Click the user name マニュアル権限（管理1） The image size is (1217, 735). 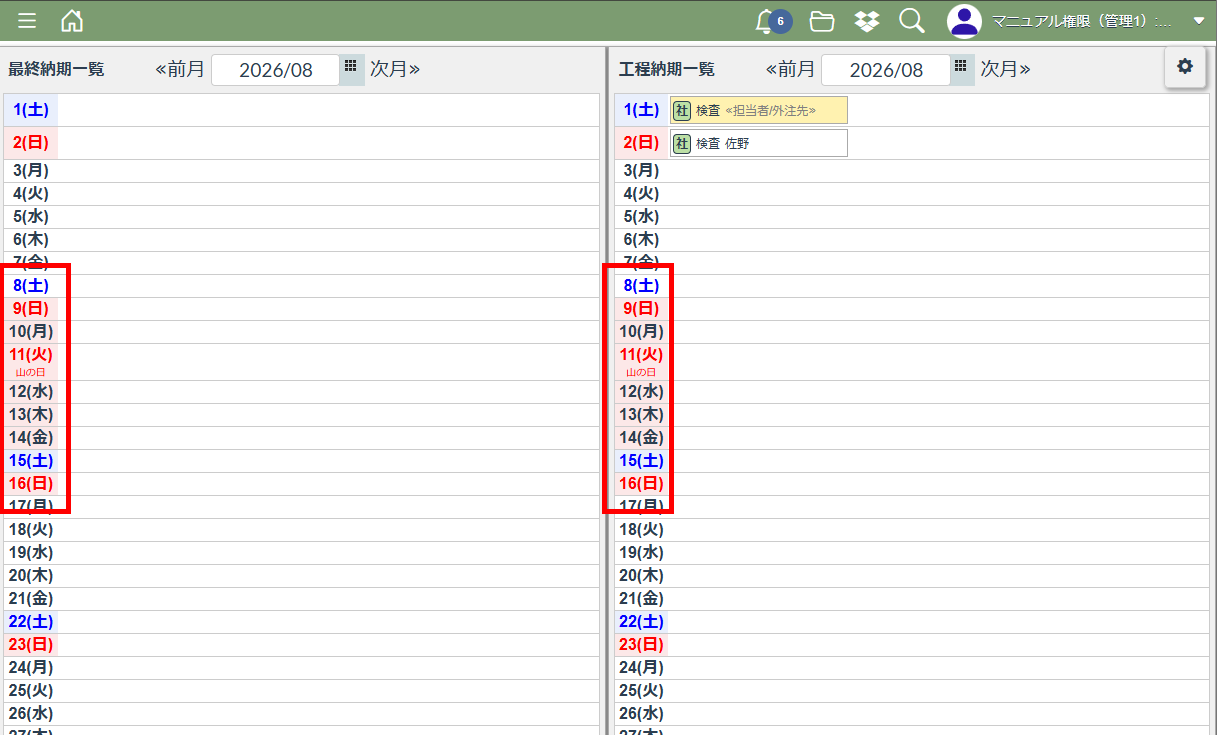(1082, 21)
